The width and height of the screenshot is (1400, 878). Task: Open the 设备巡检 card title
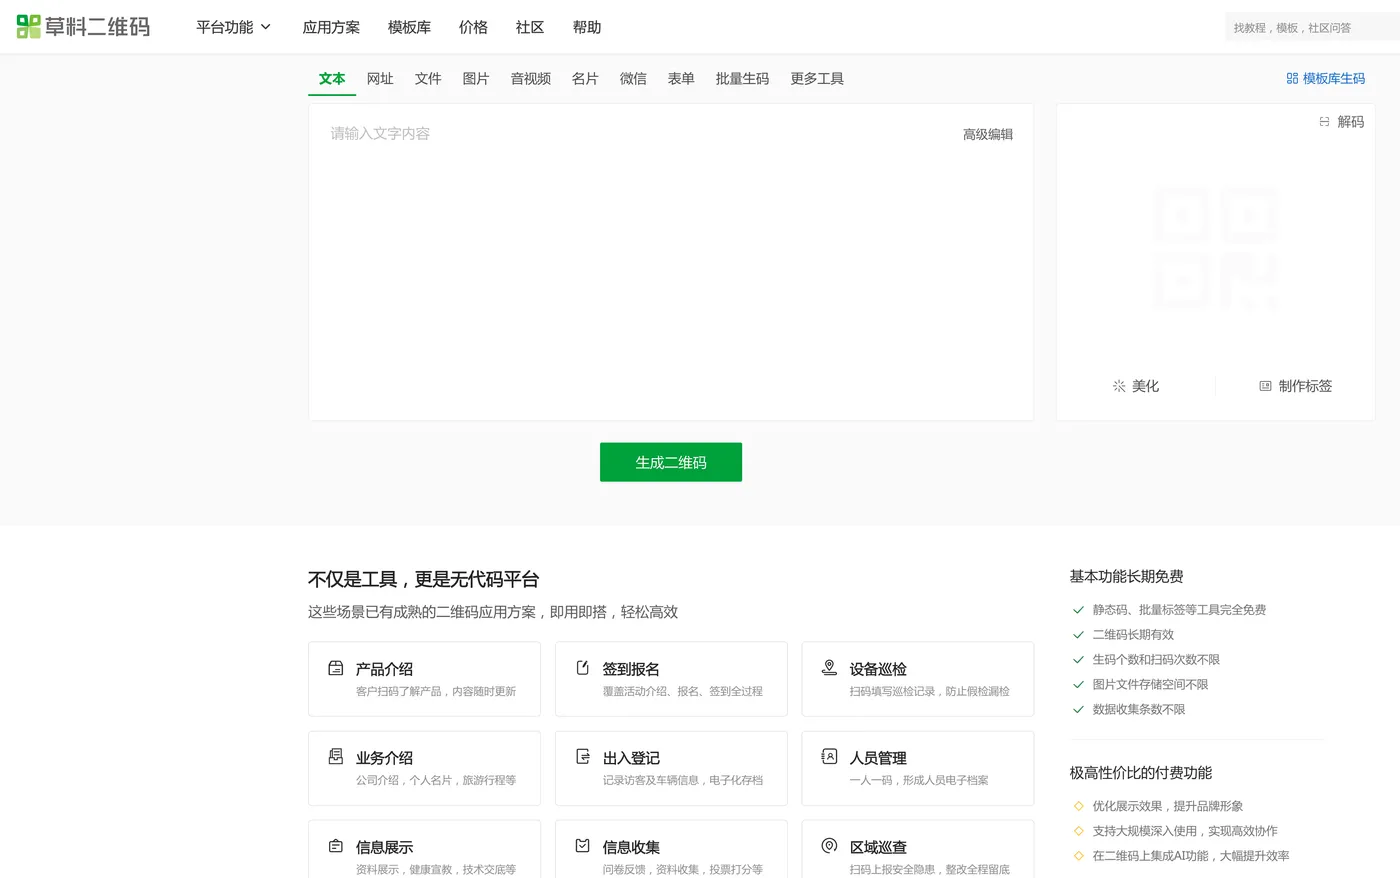tap(878, 669)
